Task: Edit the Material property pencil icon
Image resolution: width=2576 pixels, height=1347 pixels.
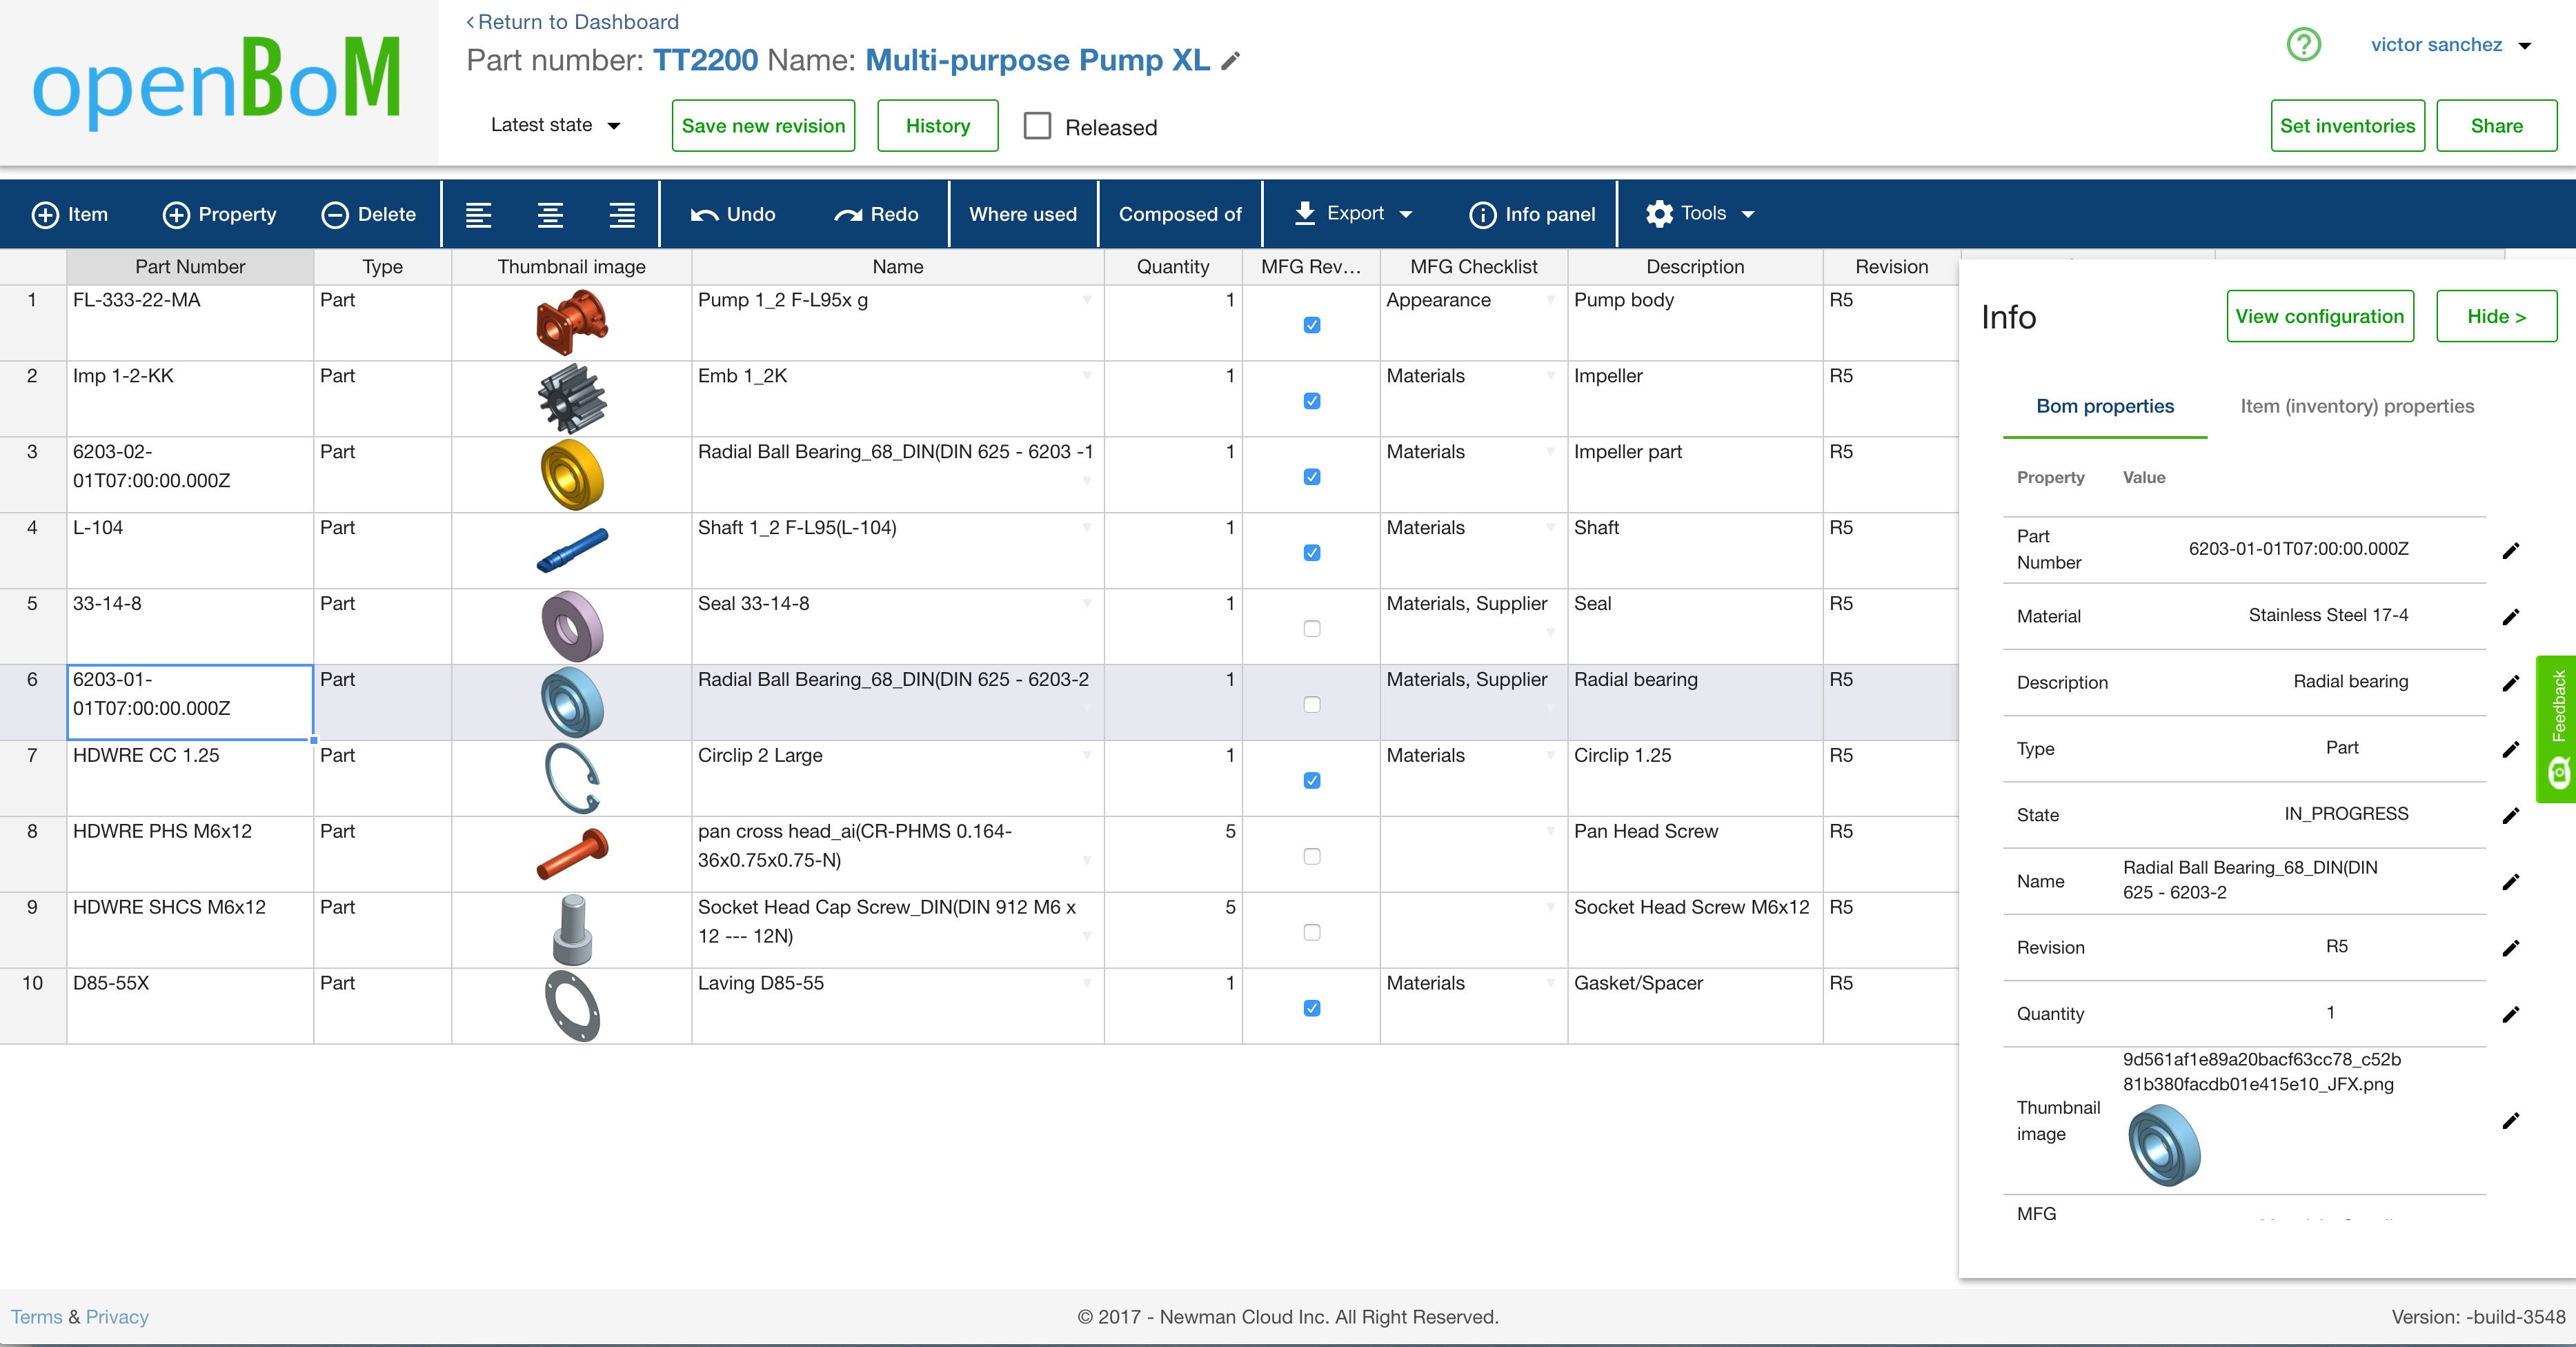Action: tap(2510, 616)
